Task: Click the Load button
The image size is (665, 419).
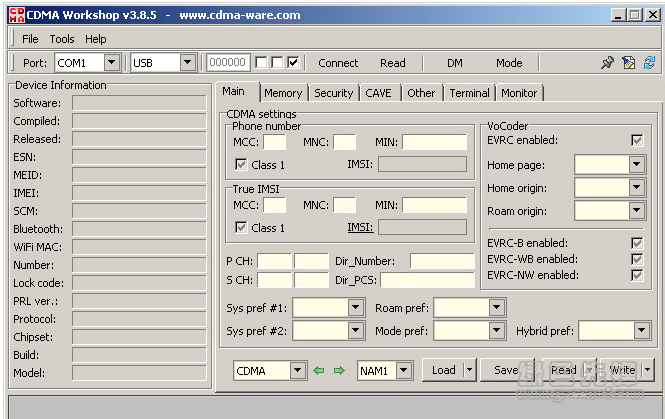Action: (444, 370)
